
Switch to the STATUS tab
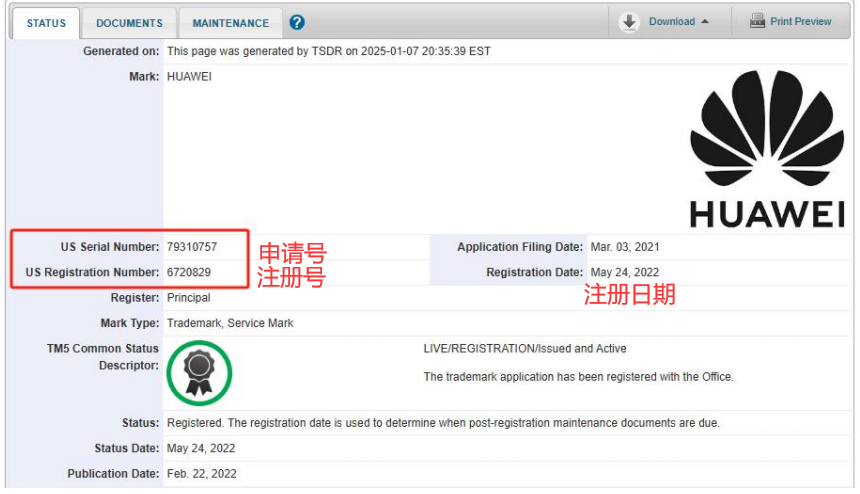pos(46,23)
